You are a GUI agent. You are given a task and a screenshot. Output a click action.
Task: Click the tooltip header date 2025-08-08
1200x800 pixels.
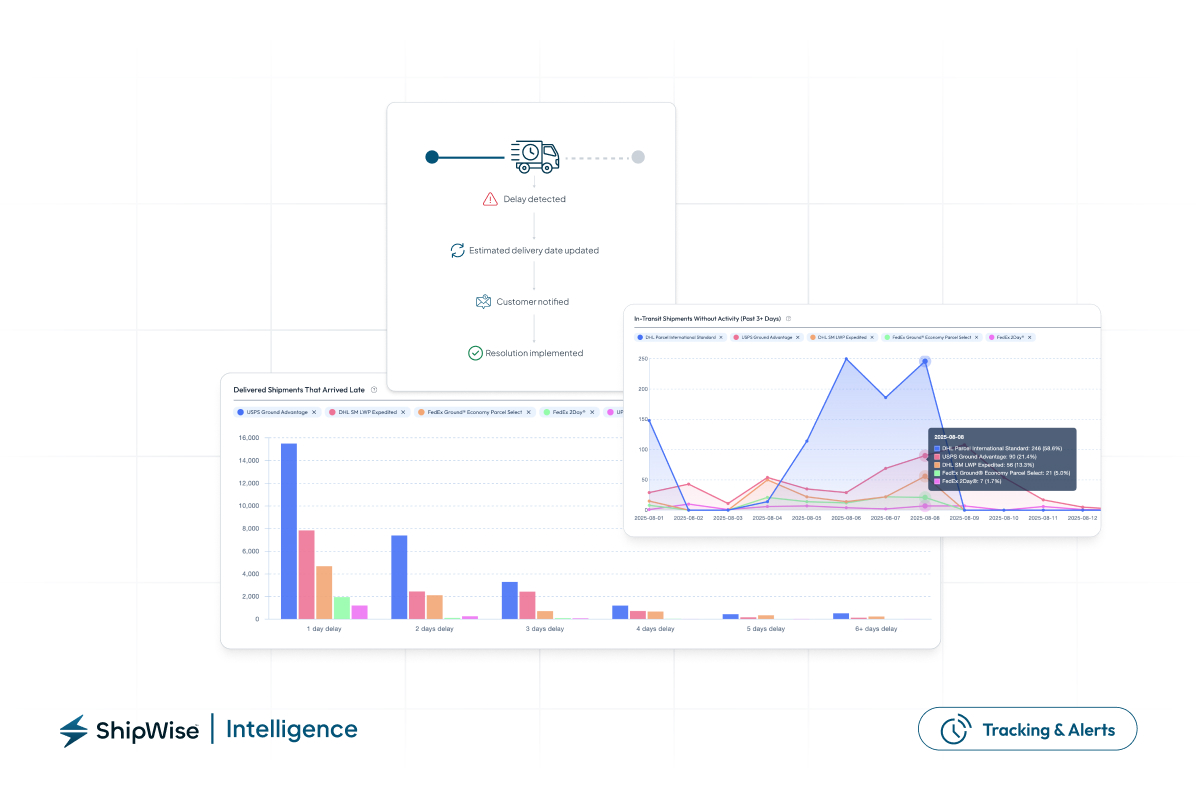(947, 437)
